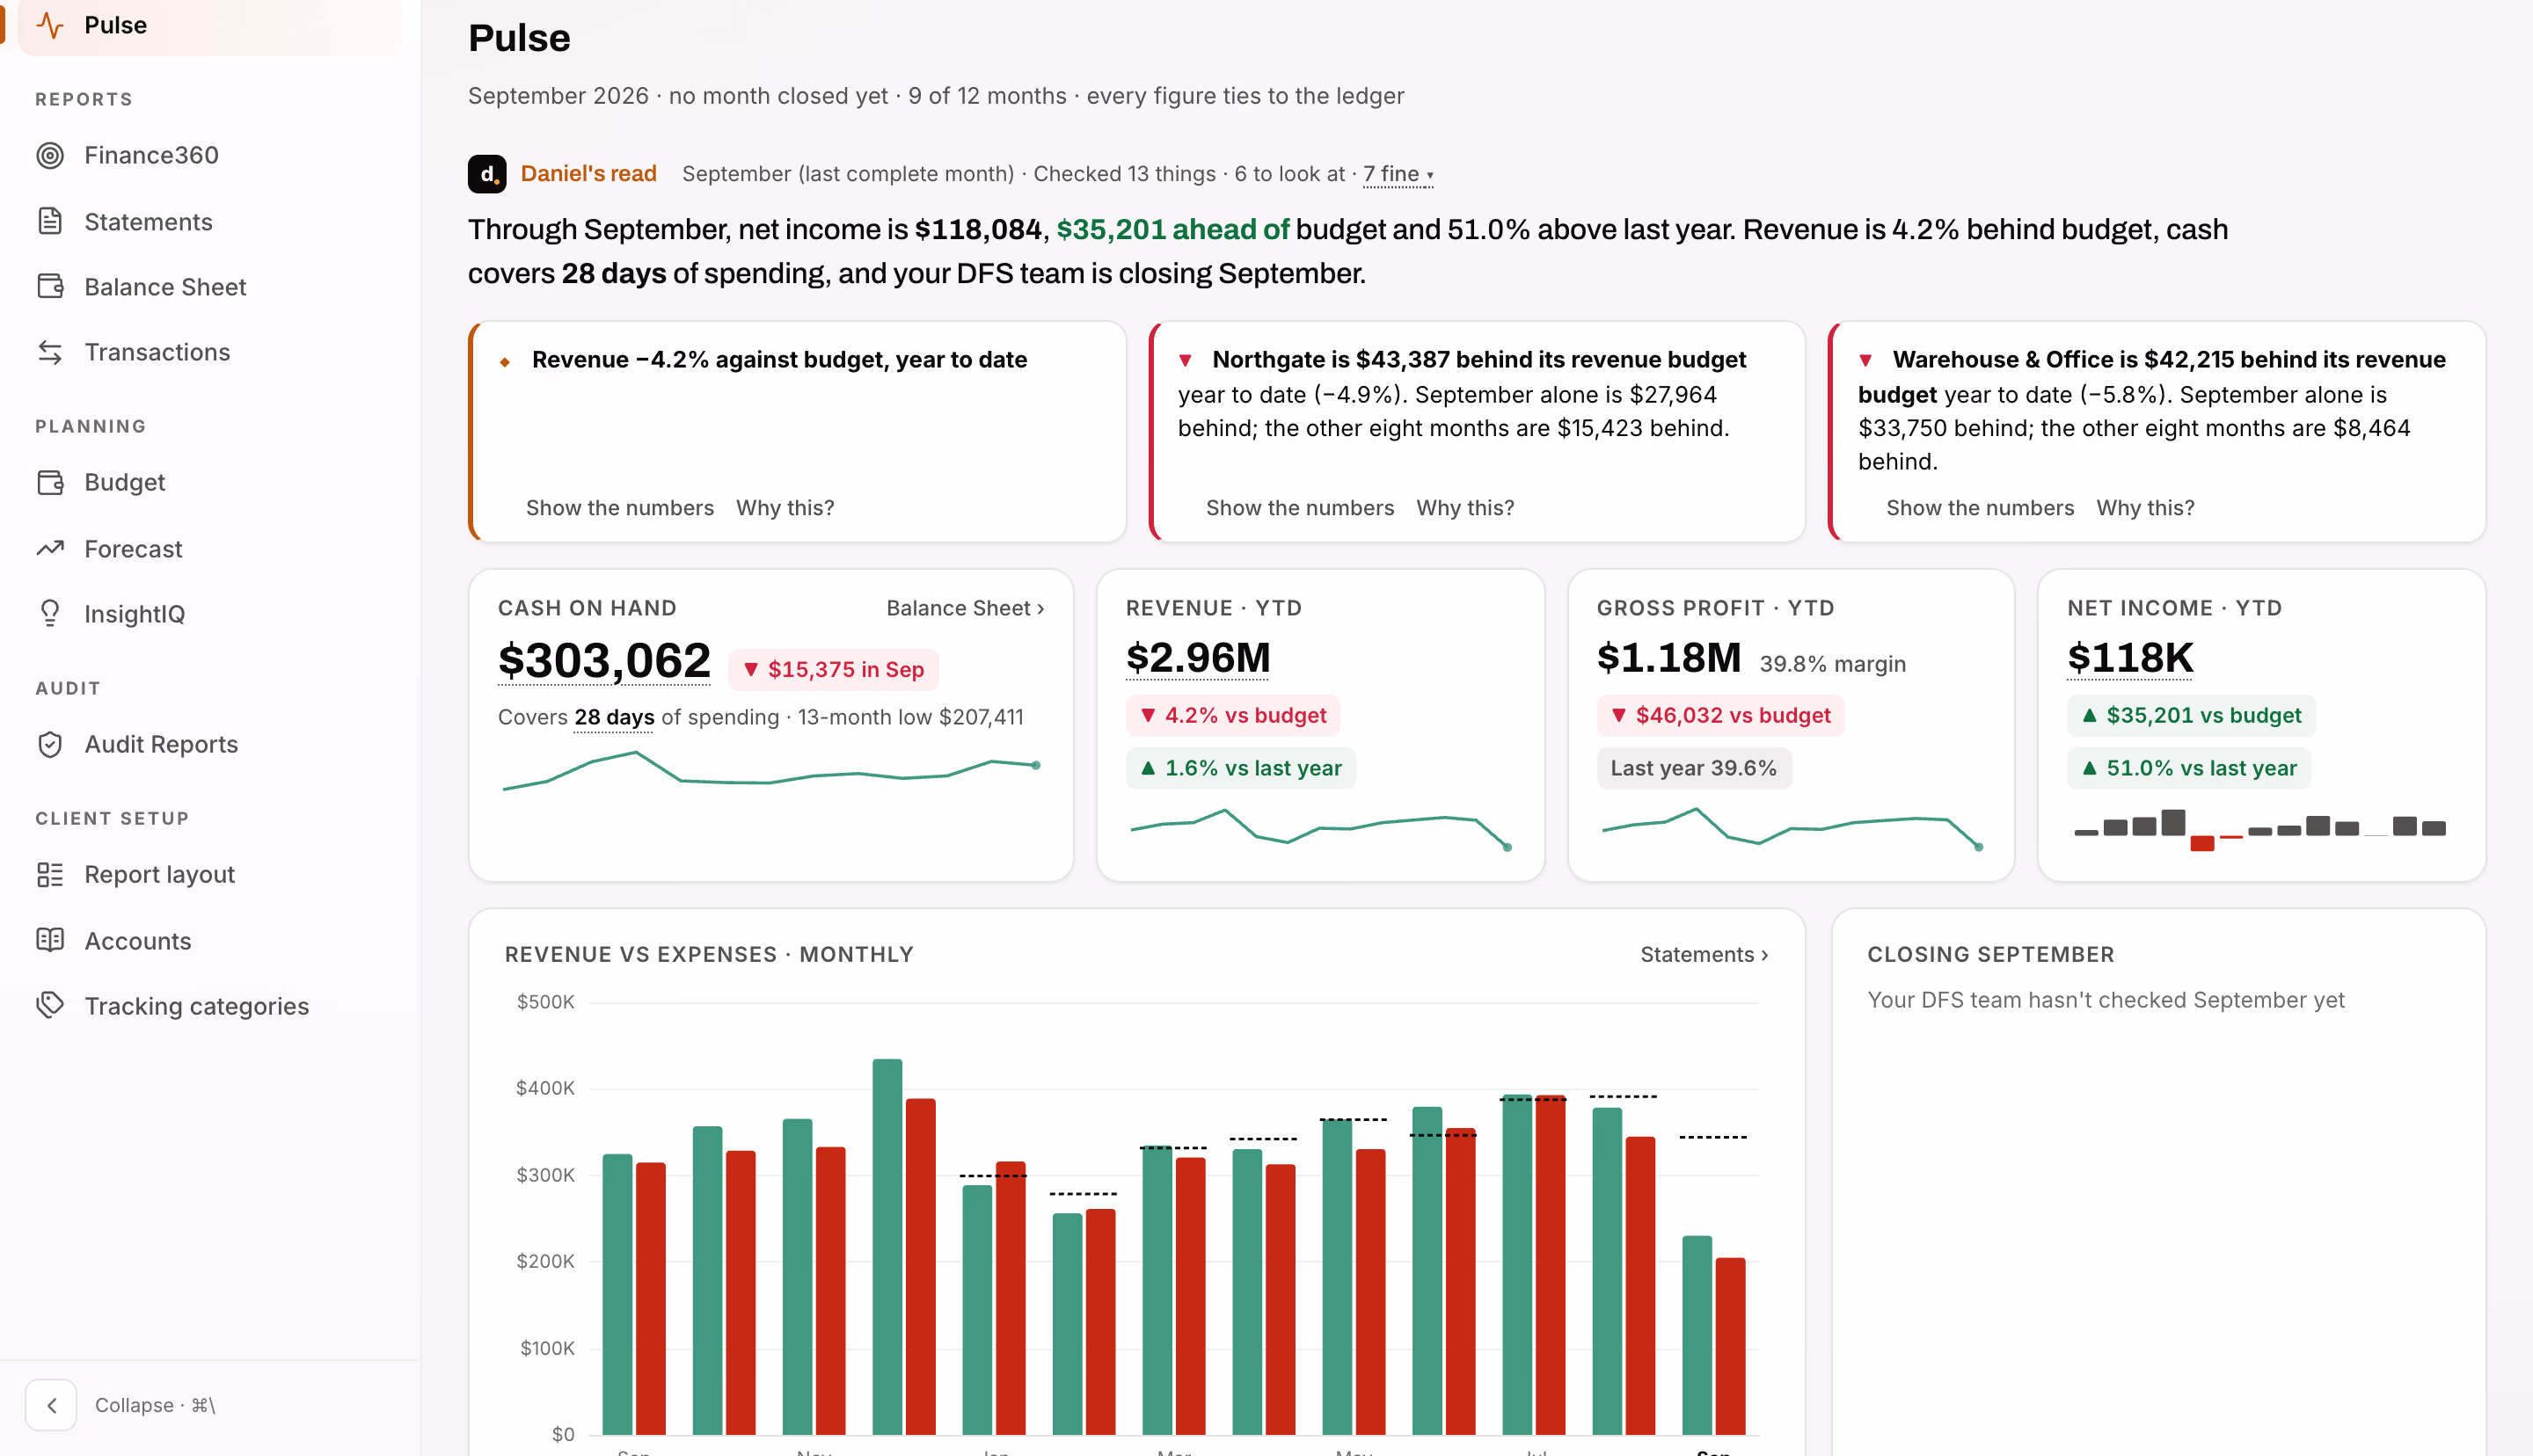The width and height of the screenshot is (2533, 1456).
Task: Open Tracking categories under Client Setup
Action: click(210, 1005)
